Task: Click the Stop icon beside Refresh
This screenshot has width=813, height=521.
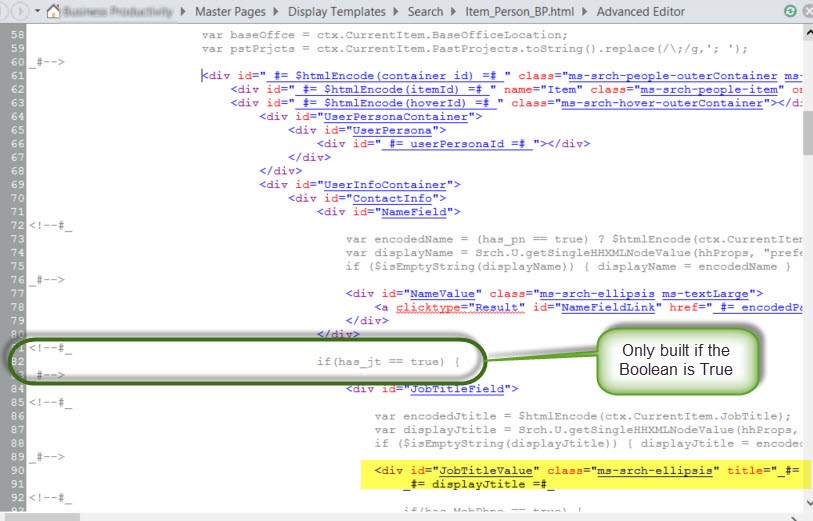Action: (807, 12)
